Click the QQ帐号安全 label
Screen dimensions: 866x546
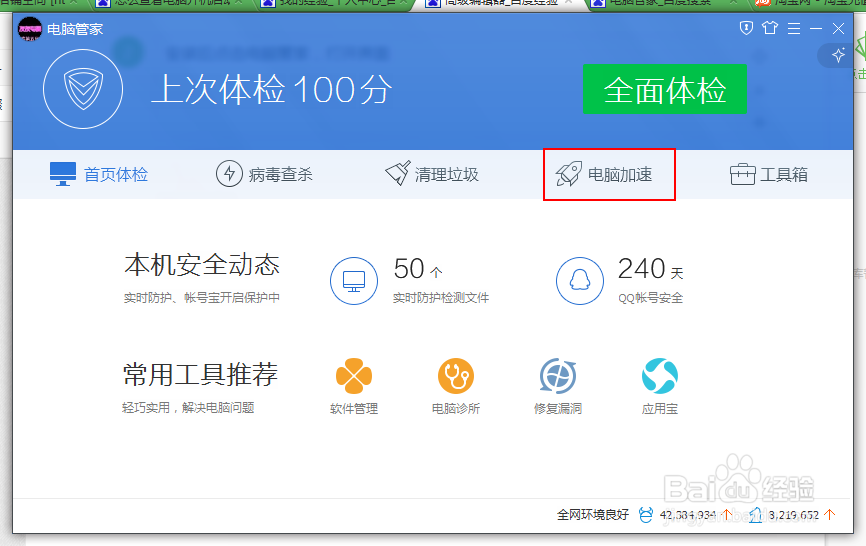tap(651, 298)
